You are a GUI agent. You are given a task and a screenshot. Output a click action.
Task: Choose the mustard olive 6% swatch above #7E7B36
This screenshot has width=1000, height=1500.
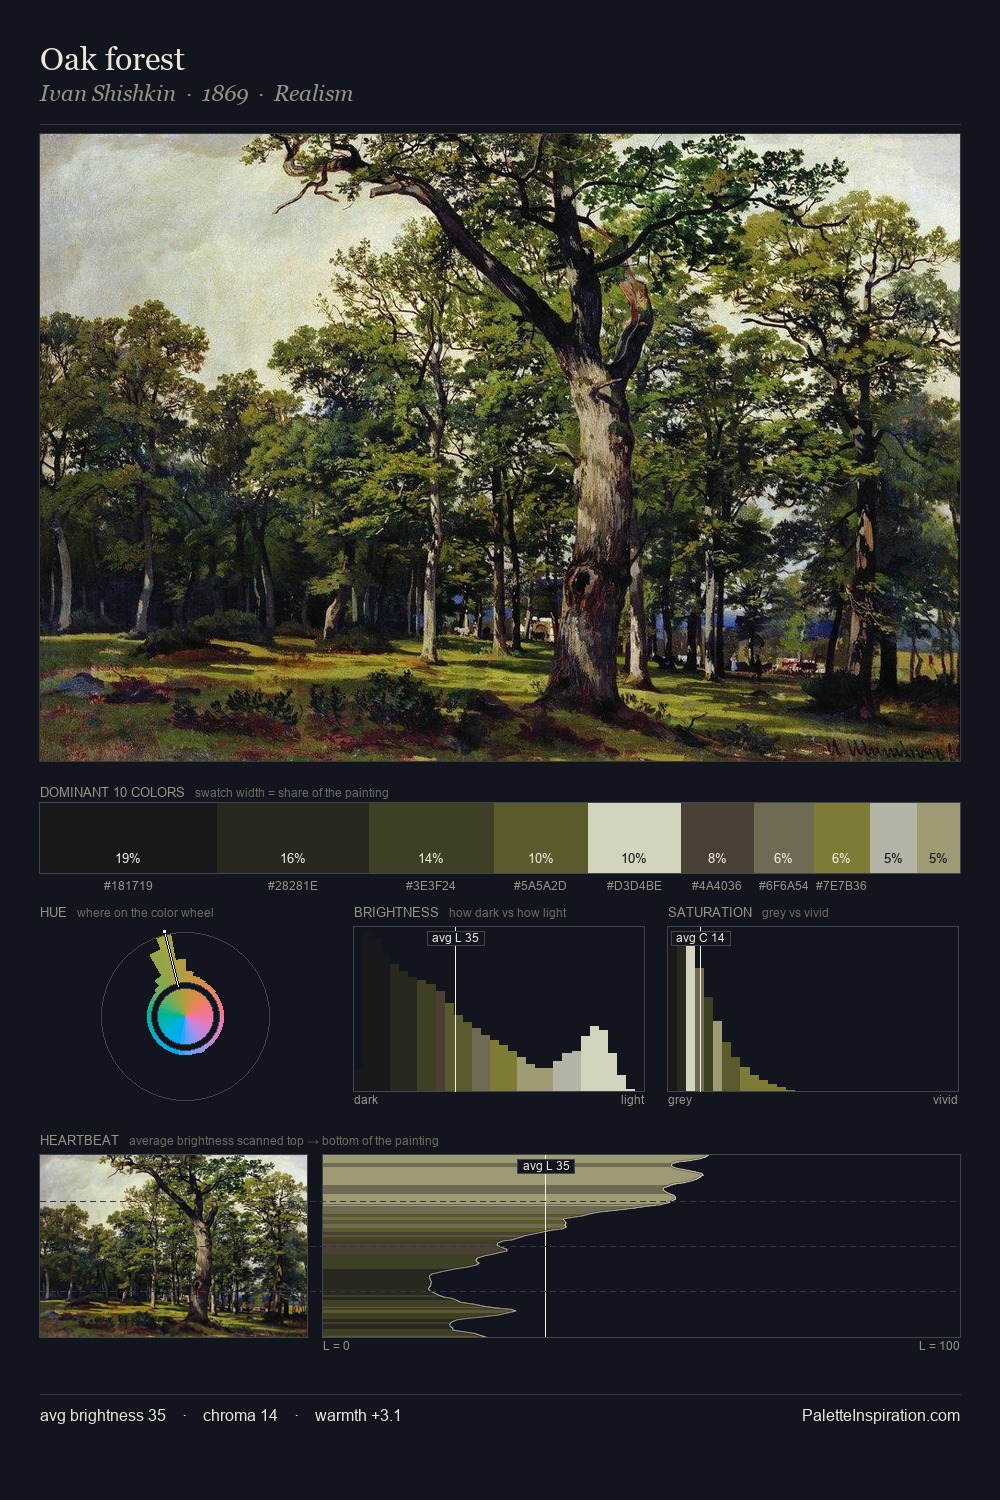pyautogui.click(x=841, y=838)
